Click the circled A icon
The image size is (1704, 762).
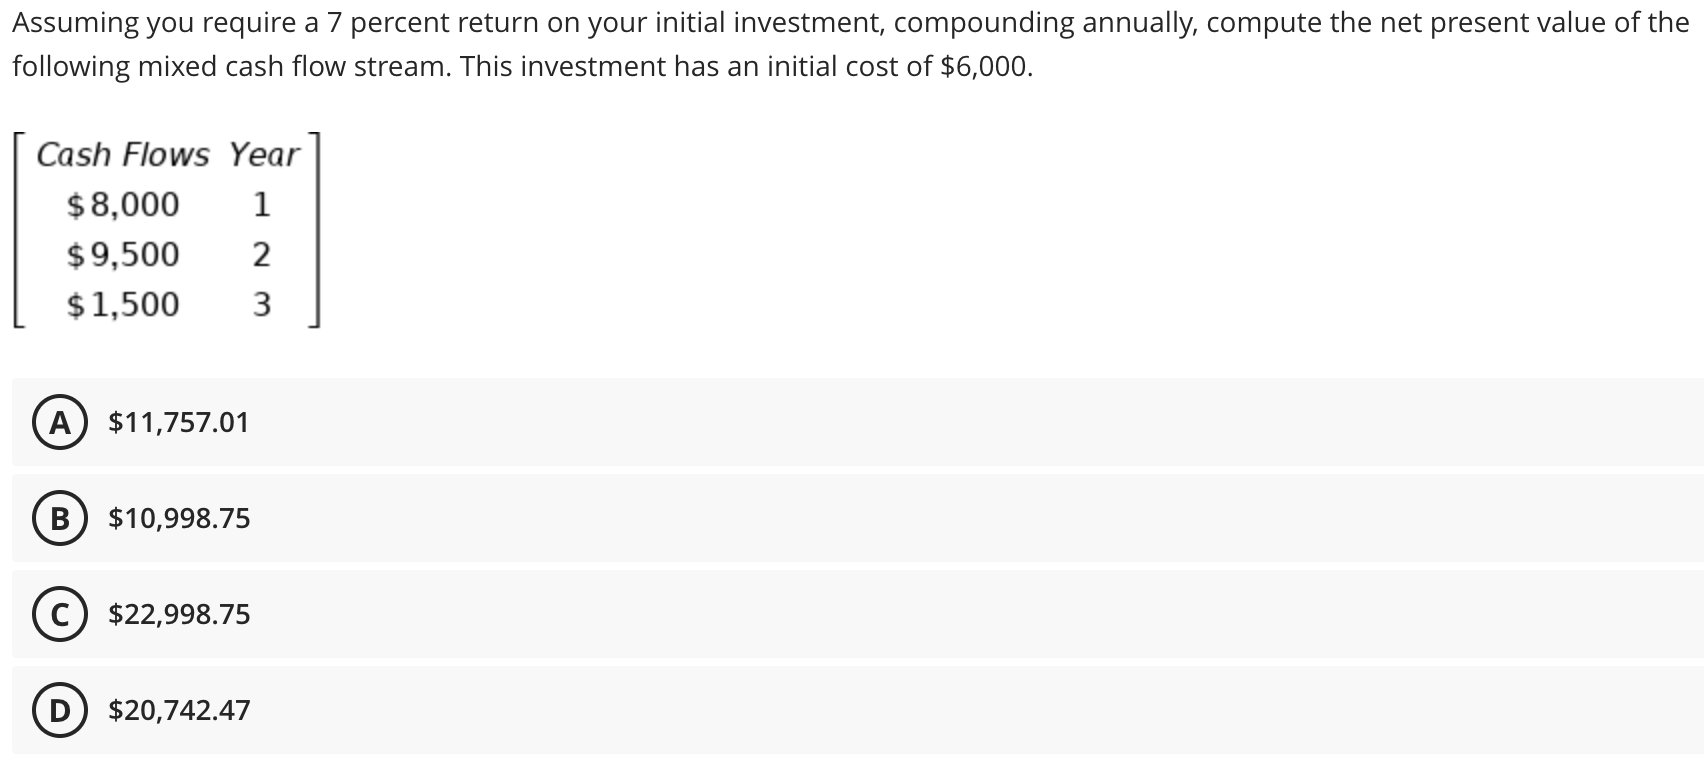62,422
